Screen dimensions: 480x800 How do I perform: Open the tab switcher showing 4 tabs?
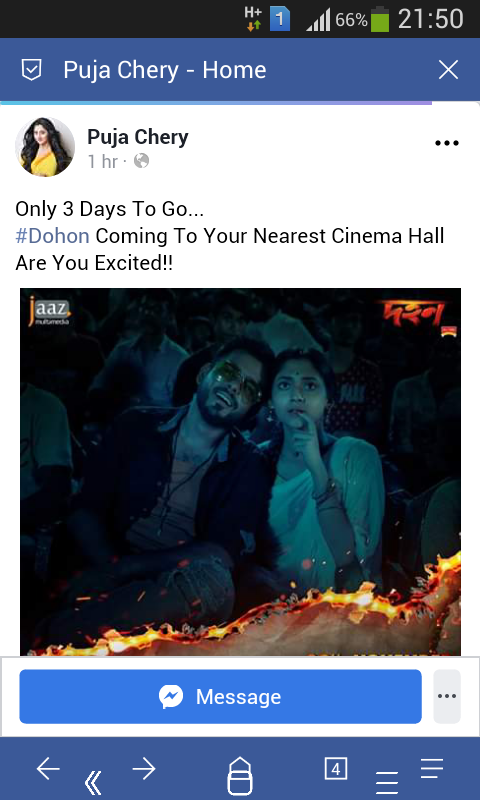pos(336,768)
